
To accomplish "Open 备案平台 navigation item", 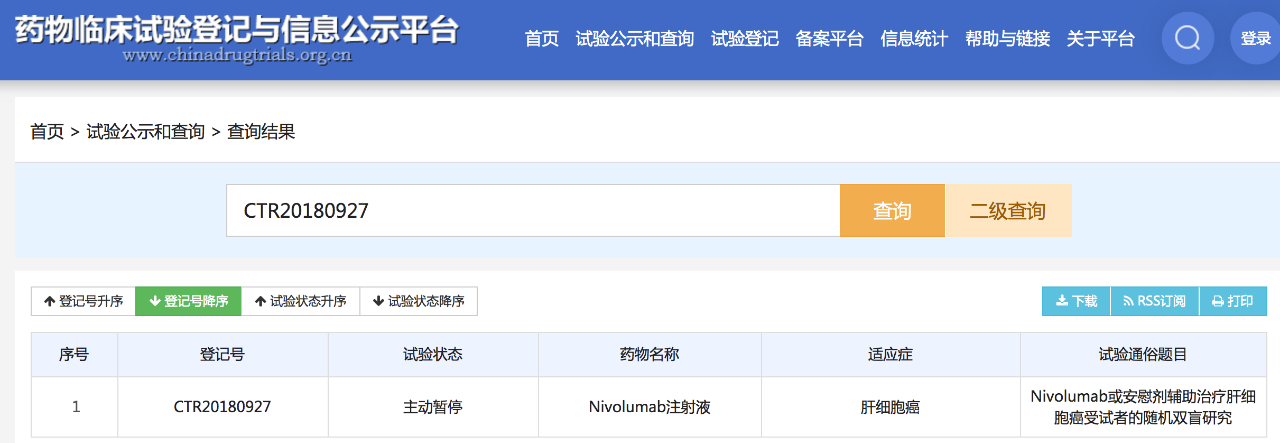I will pyautogui.click(x=830, y=39).
